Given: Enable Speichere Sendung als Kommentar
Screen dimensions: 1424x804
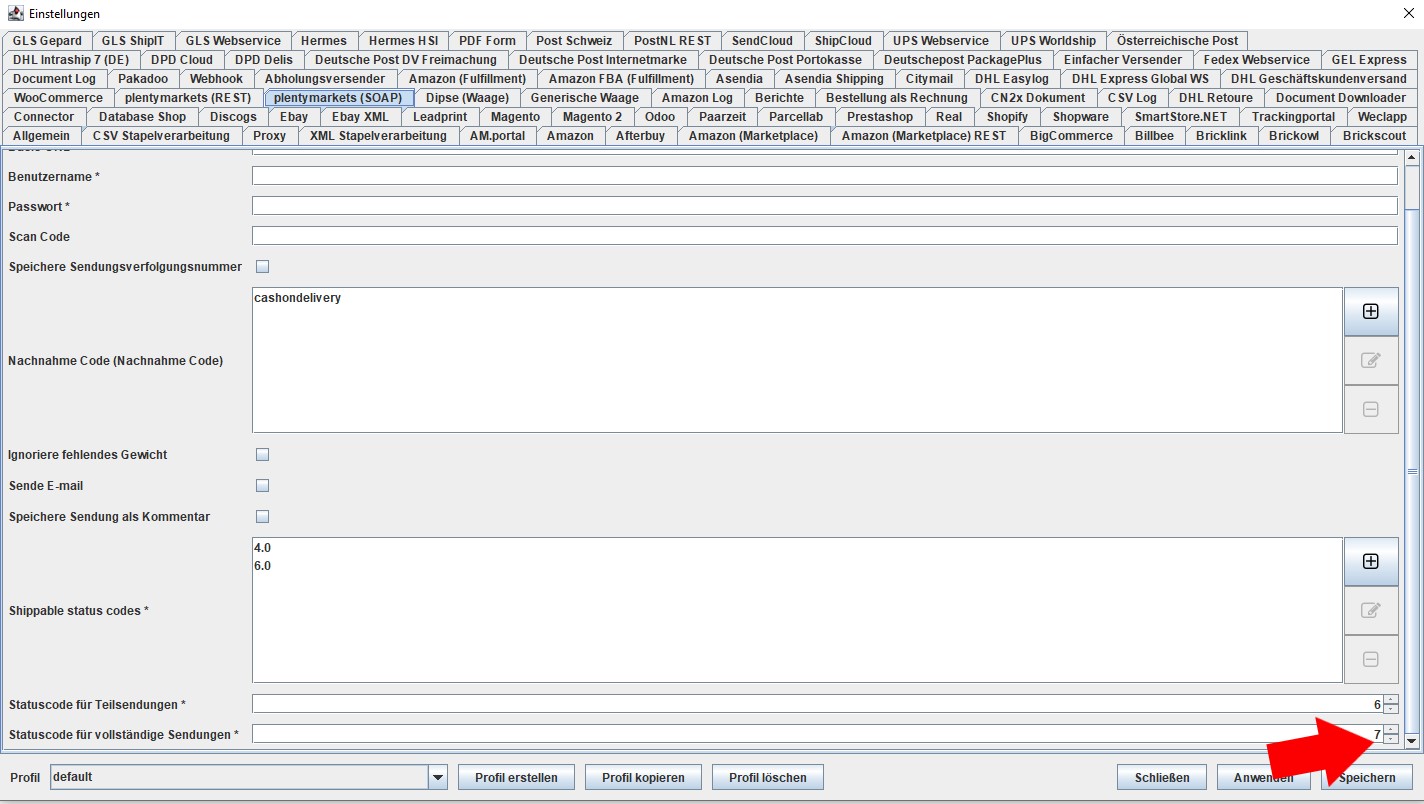Looking at the screenshot, I should pyautogui.click(x=263, y=517).
